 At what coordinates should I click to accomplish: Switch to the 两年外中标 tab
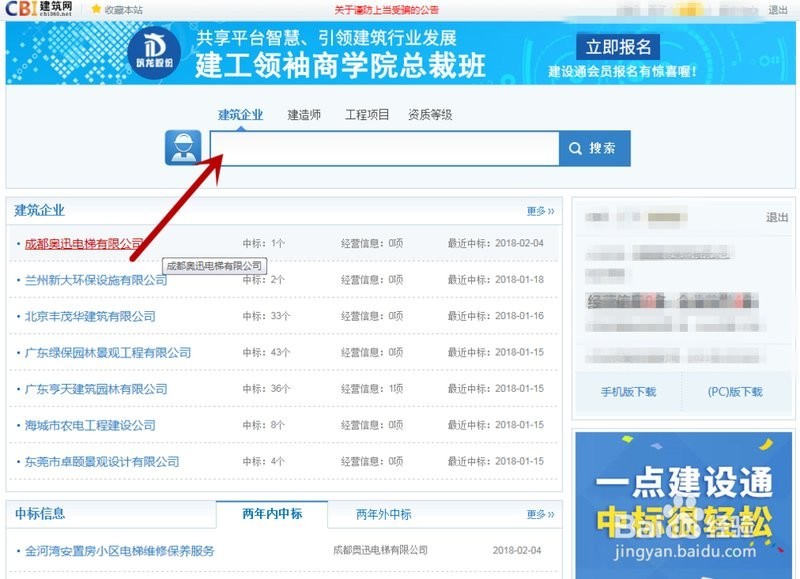384,515
